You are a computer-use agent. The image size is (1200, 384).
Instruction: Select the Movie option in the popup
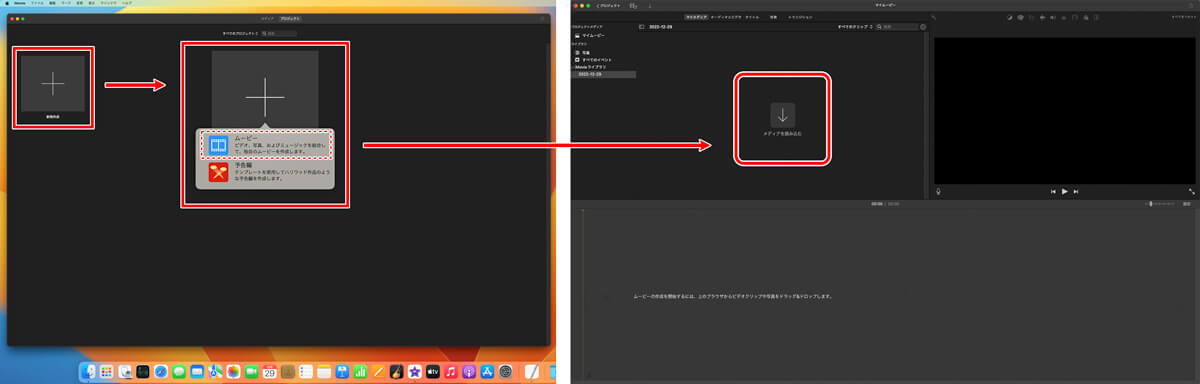(x=266, y=144)
